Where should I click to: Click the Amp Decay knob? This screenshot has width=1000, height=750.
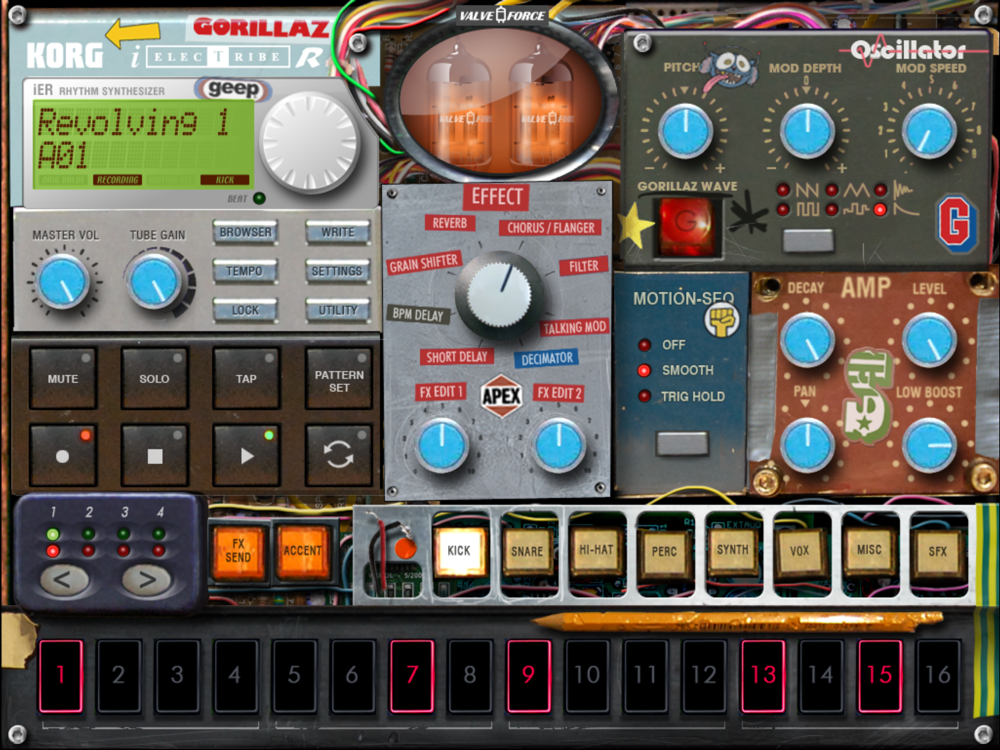pyautogui.click(x=807, y=340)
